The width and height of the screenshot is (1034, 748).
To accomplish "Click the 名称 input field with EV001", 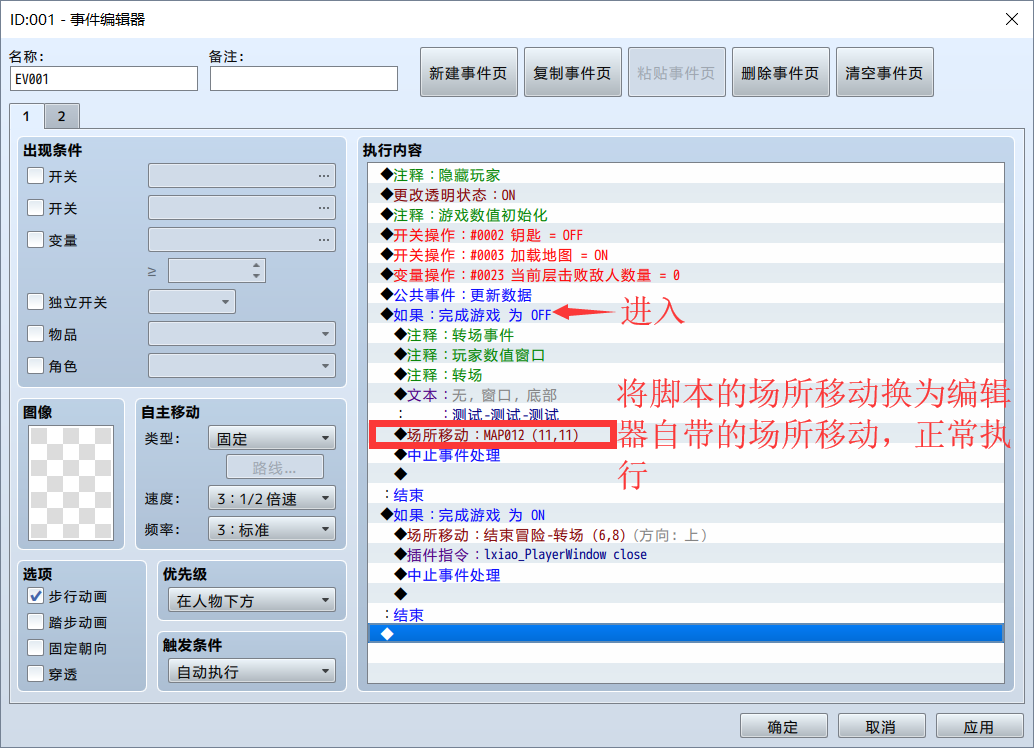I will click(104, 78).
